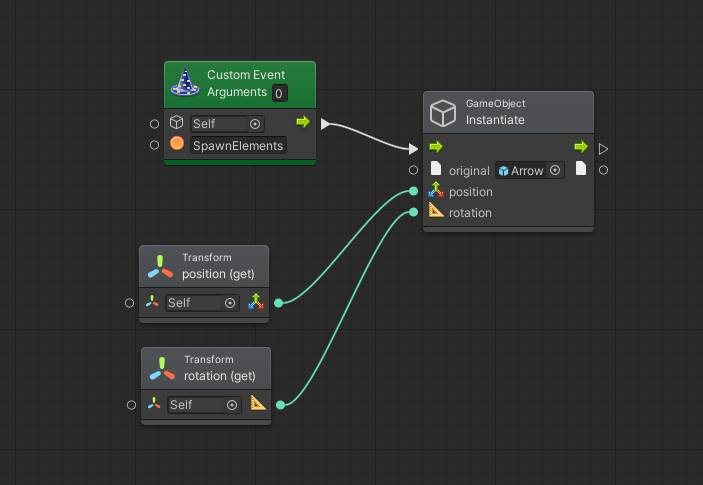Click the SpawnElements event name field
The height and width of the screenshot is (485, 703).
[238, 145]
